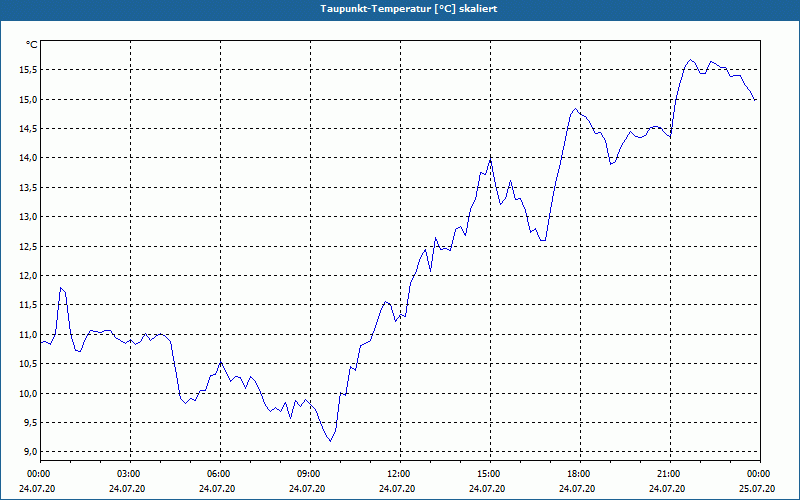Click the '11,5' y-axis label
Screen dimensions: 800x500
(x=28, y=305)
